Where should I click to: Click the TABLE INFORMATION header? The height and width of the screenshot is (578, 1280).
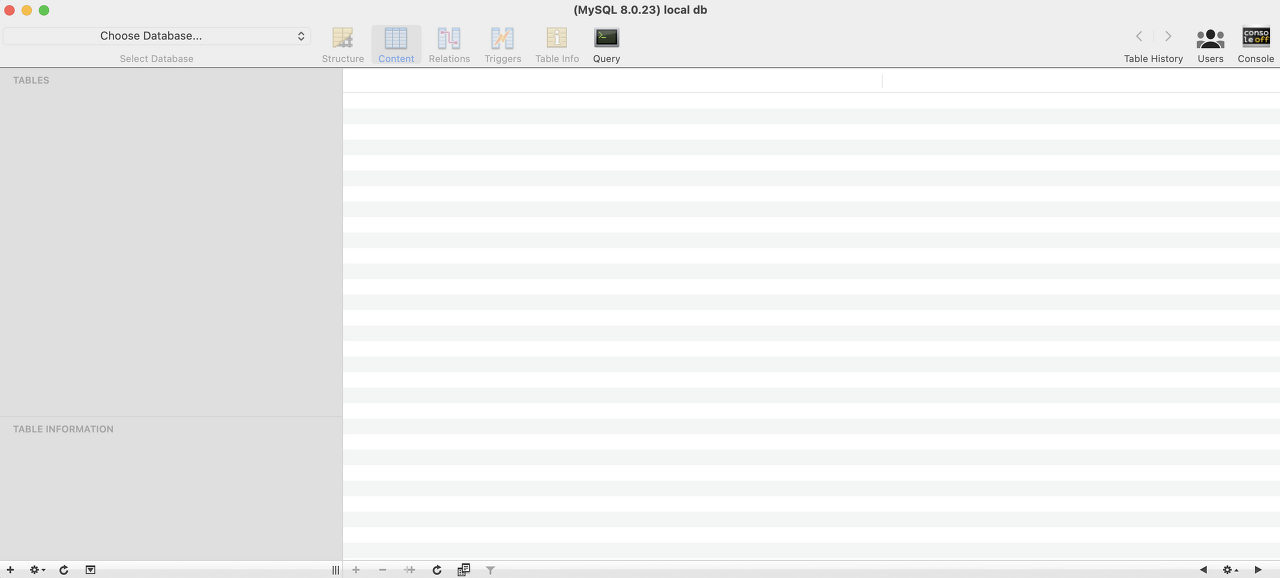click(63, 429)
